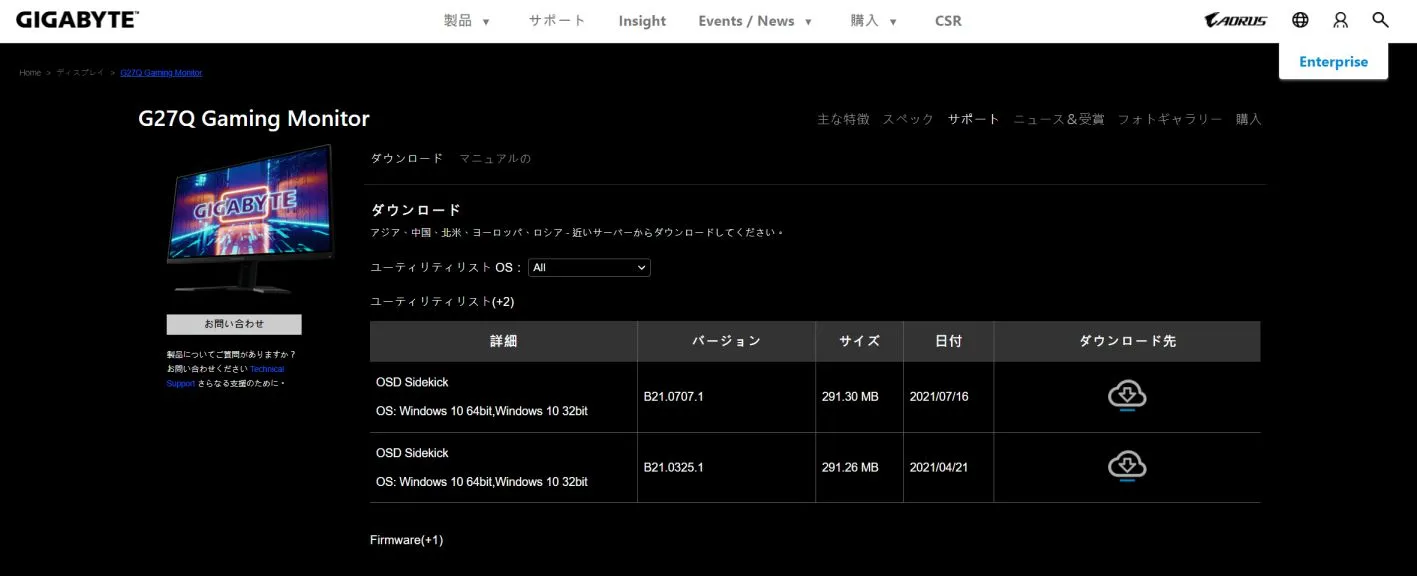The image size is (1417, 576).
Task: Click the G27Q Gaming Monitor breadcrumb
Action: 161,73
